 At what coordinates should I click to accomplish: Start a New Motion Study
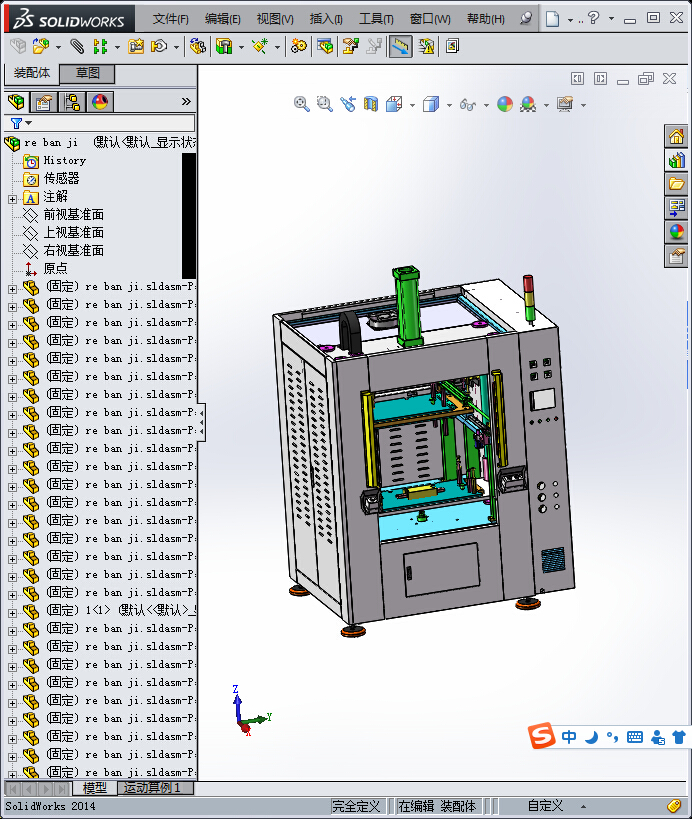pos(298,46)
